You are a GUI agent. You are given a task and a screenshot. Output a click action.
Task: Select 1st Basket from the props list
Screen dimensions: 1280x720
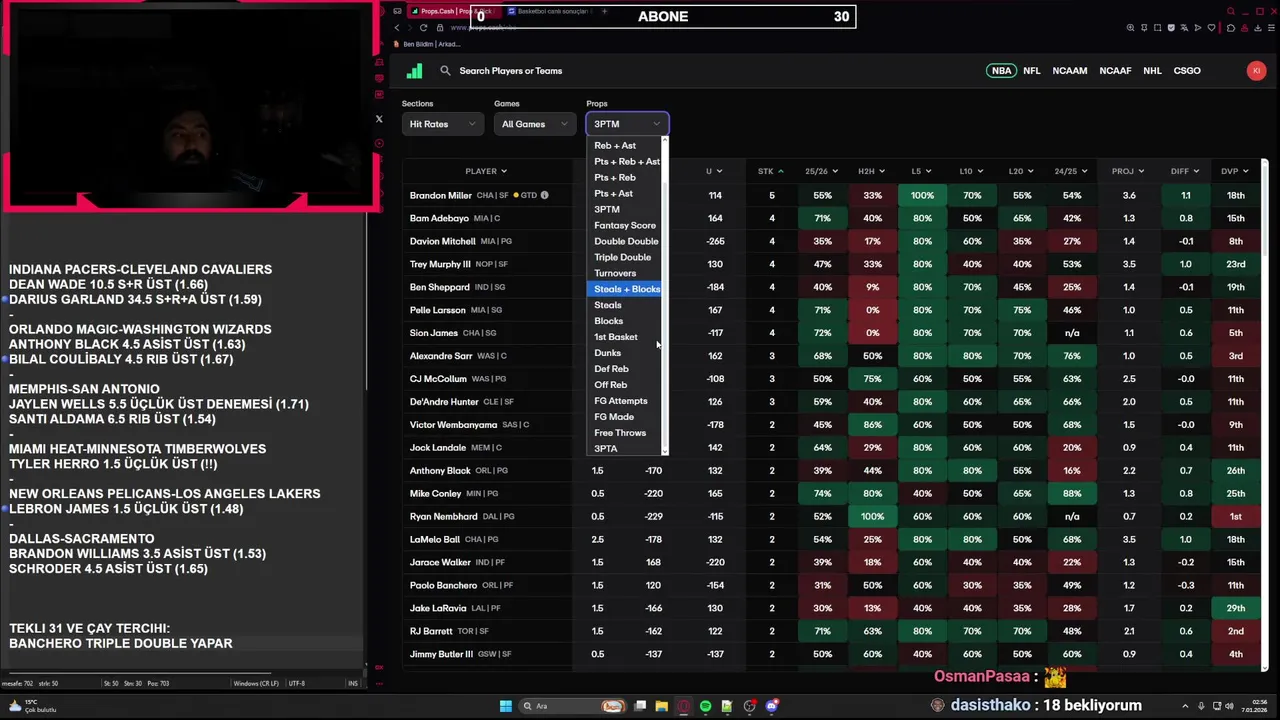tap(625, 337)
